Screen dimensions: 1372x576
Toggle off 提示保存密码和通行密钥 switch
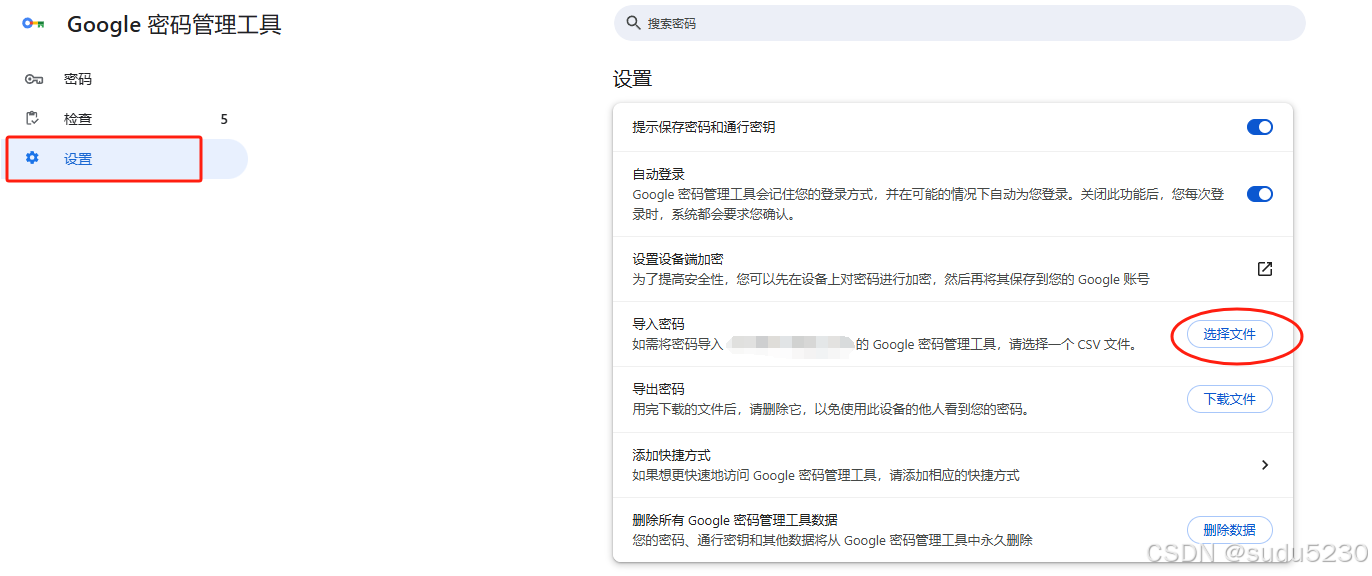pyautogui.click(x=1260, y=127)
